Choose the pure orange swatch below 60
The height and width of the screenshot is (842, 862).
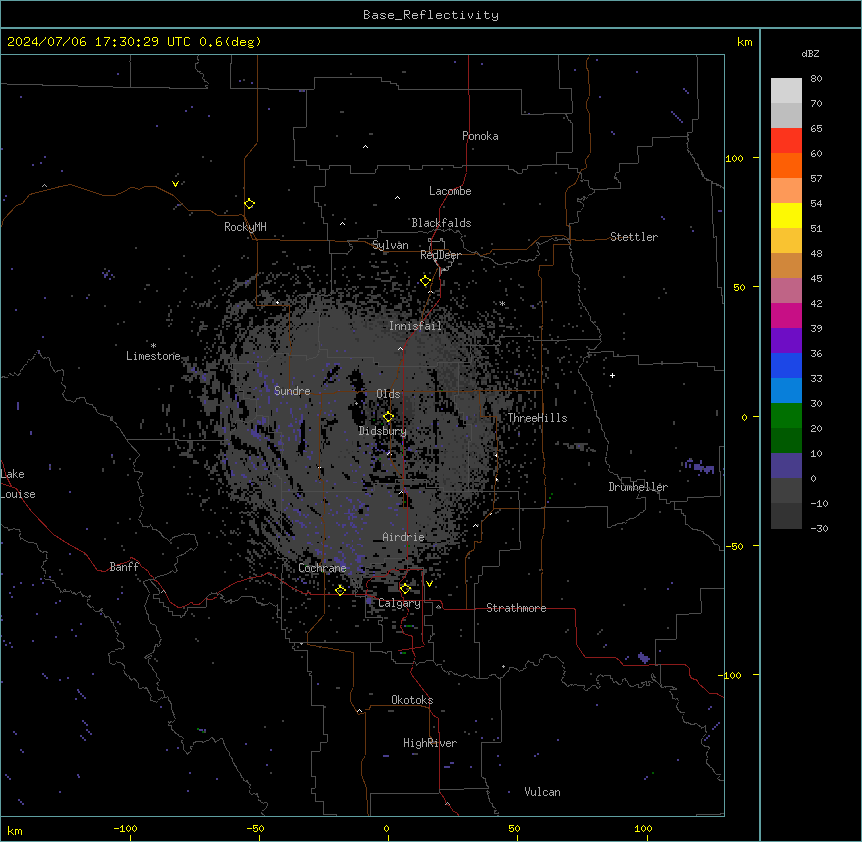click(x=786, y=165)
